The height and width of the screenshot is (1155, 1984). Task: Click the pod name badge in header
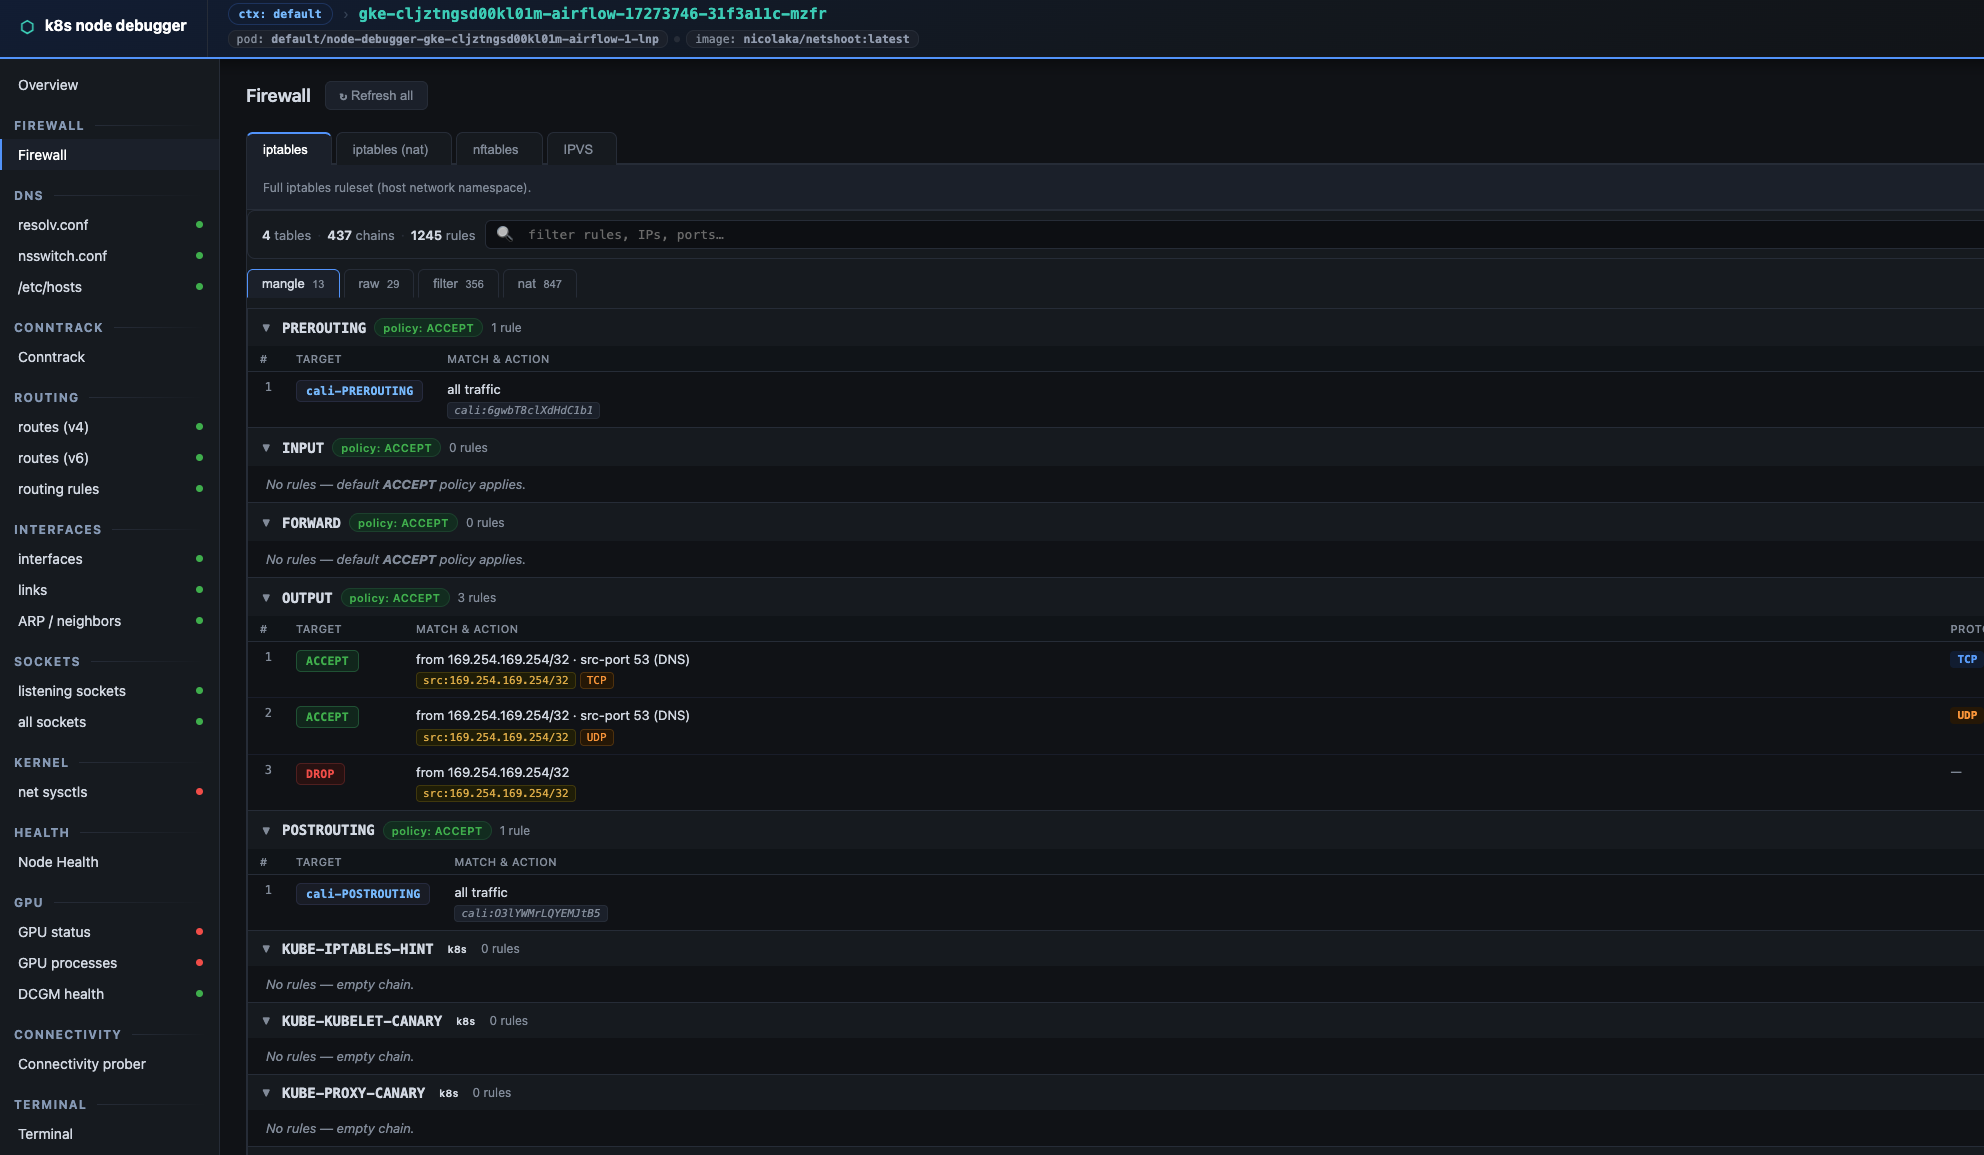(448, 39)
